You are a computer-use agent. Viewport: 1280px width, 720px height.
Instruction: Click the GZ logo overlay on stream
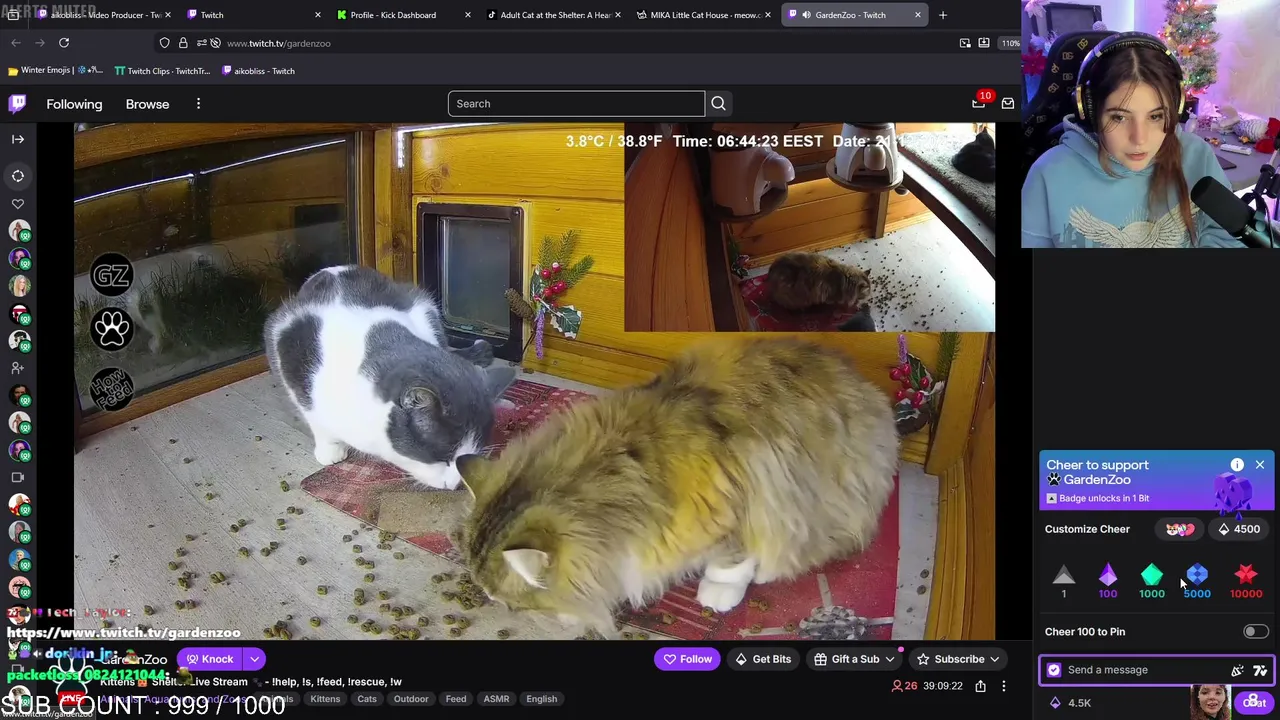[x=111, y=275]
